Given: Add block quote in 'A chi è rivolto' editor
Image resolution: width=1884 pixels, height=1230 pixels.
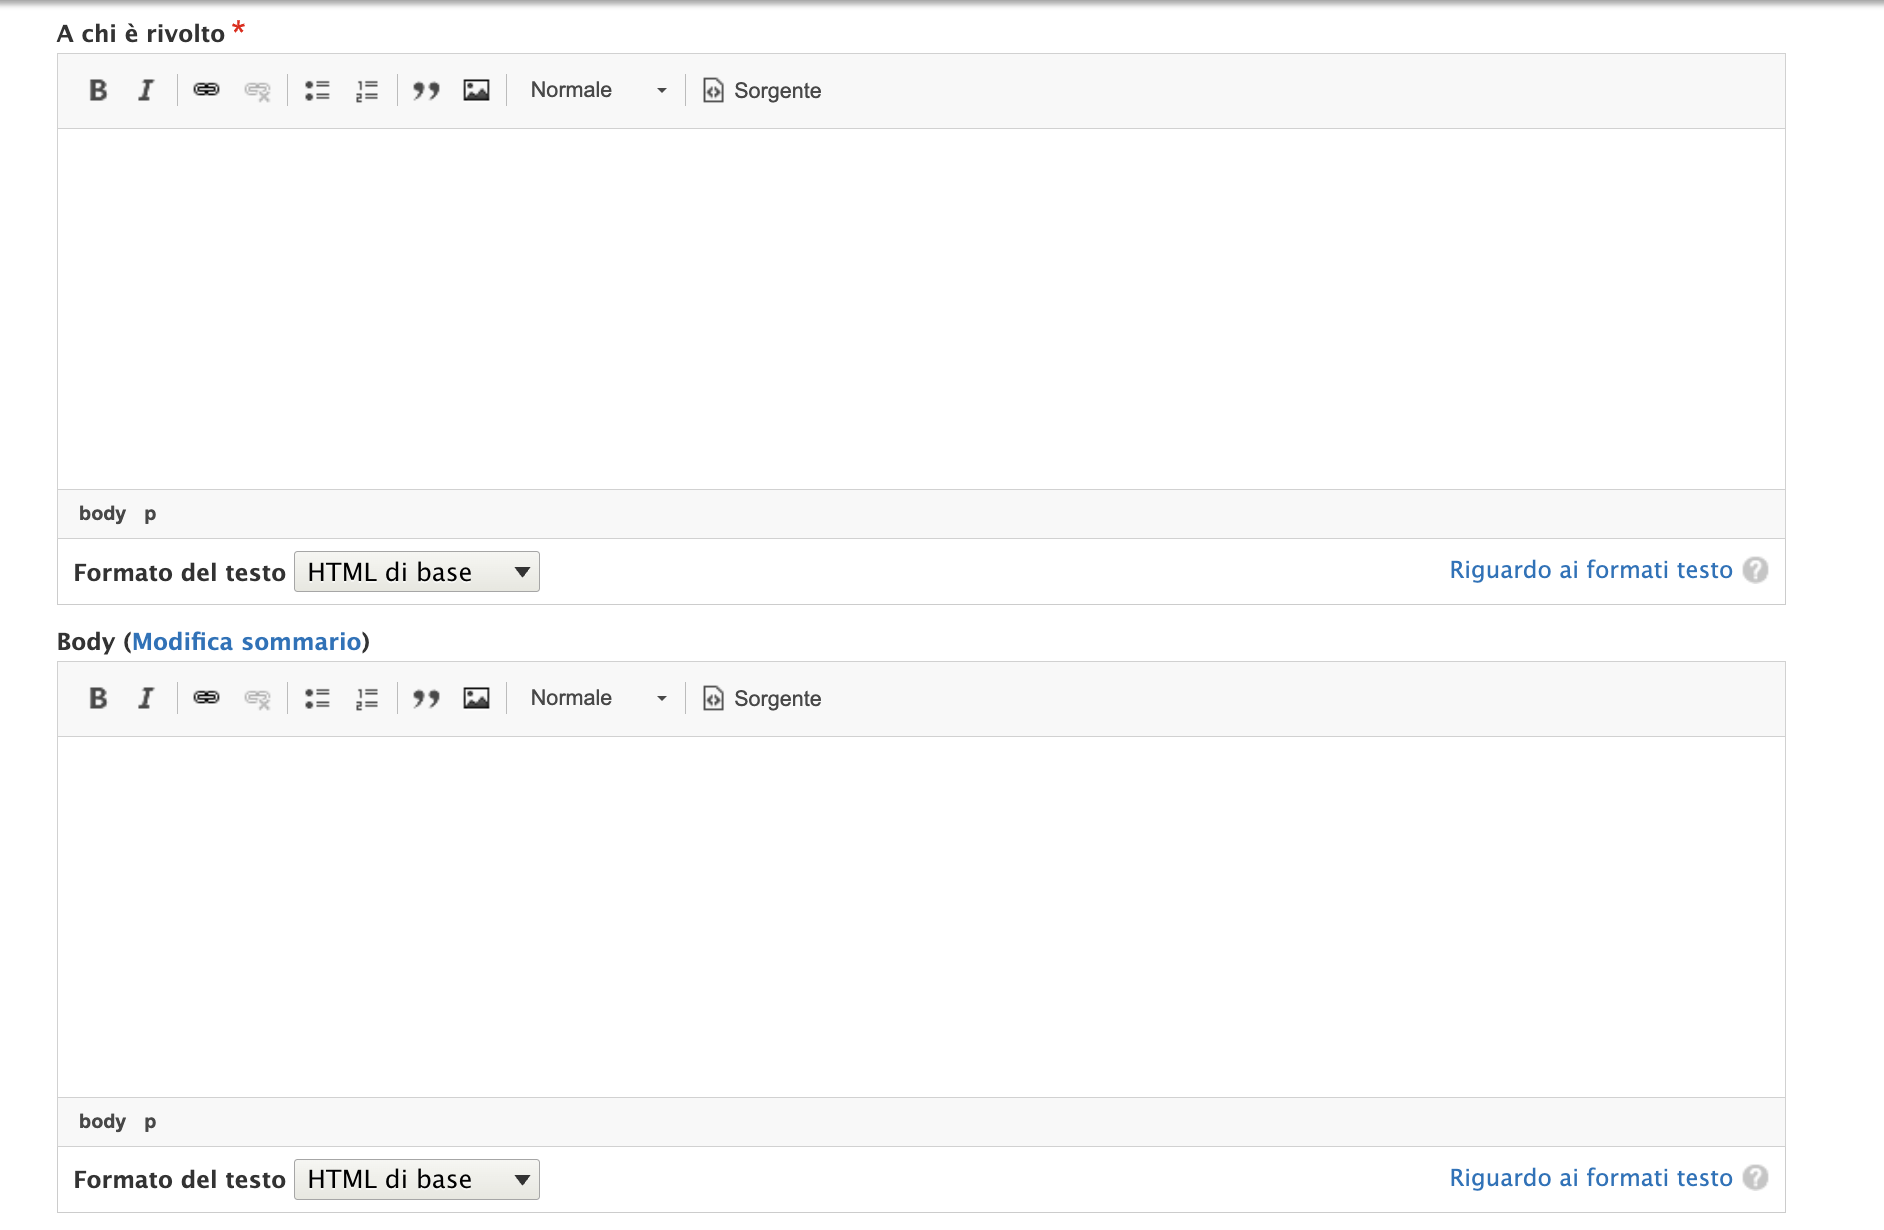Looking at the screenshot, I should 426,90.
